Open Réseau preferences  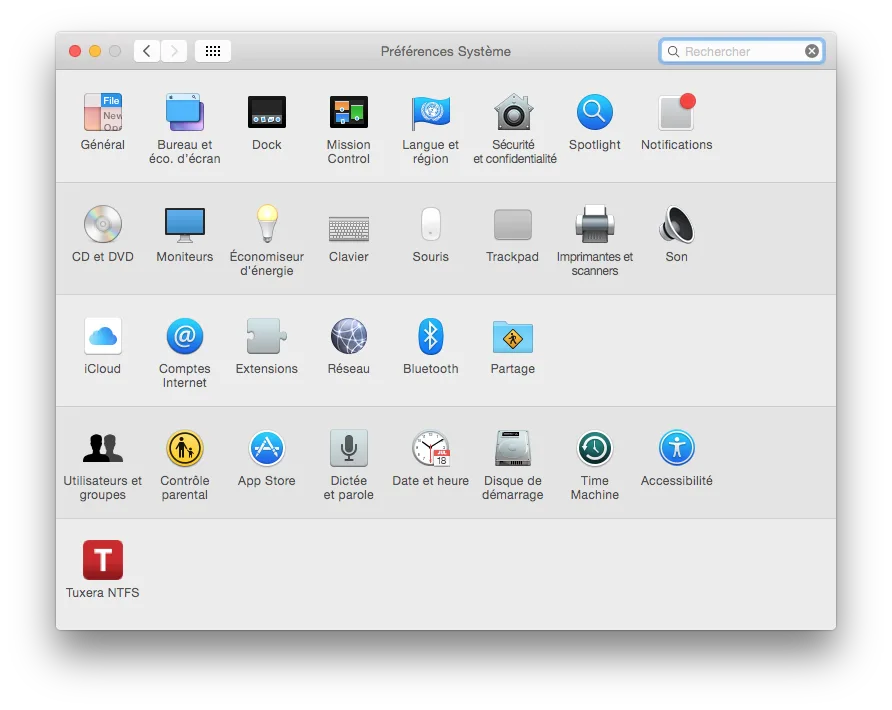(348, 336)
